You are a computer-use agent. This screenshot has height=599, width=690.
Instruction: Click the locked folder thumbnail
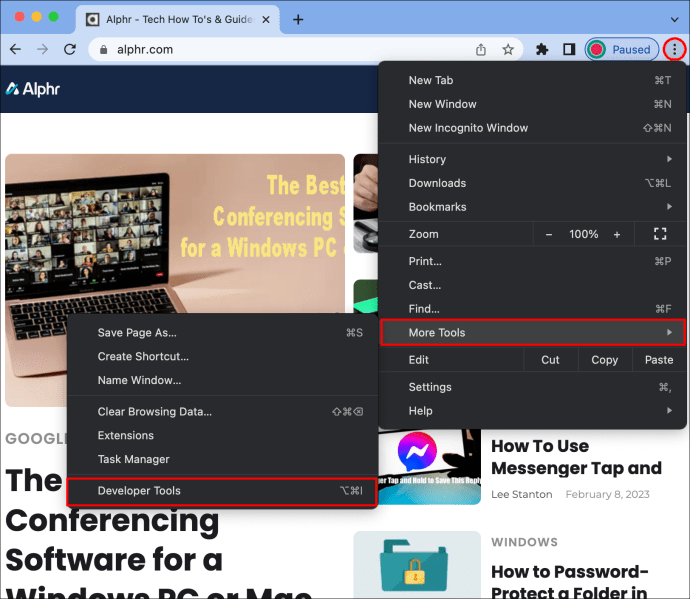(417, 565)
